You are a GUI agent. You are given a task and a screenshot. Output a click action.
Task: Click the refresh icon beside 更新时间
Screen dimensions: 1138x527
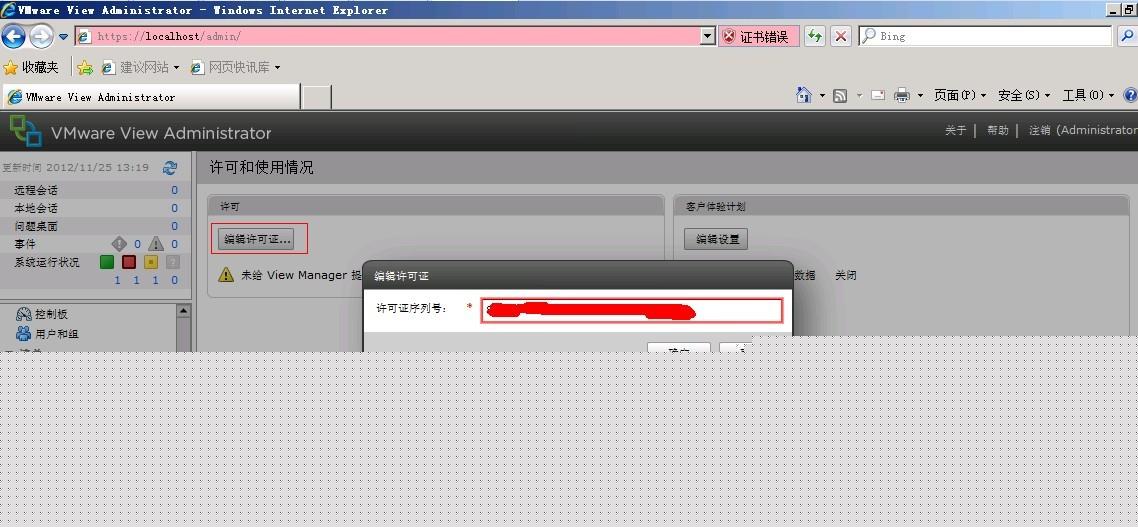click(170, 168)
